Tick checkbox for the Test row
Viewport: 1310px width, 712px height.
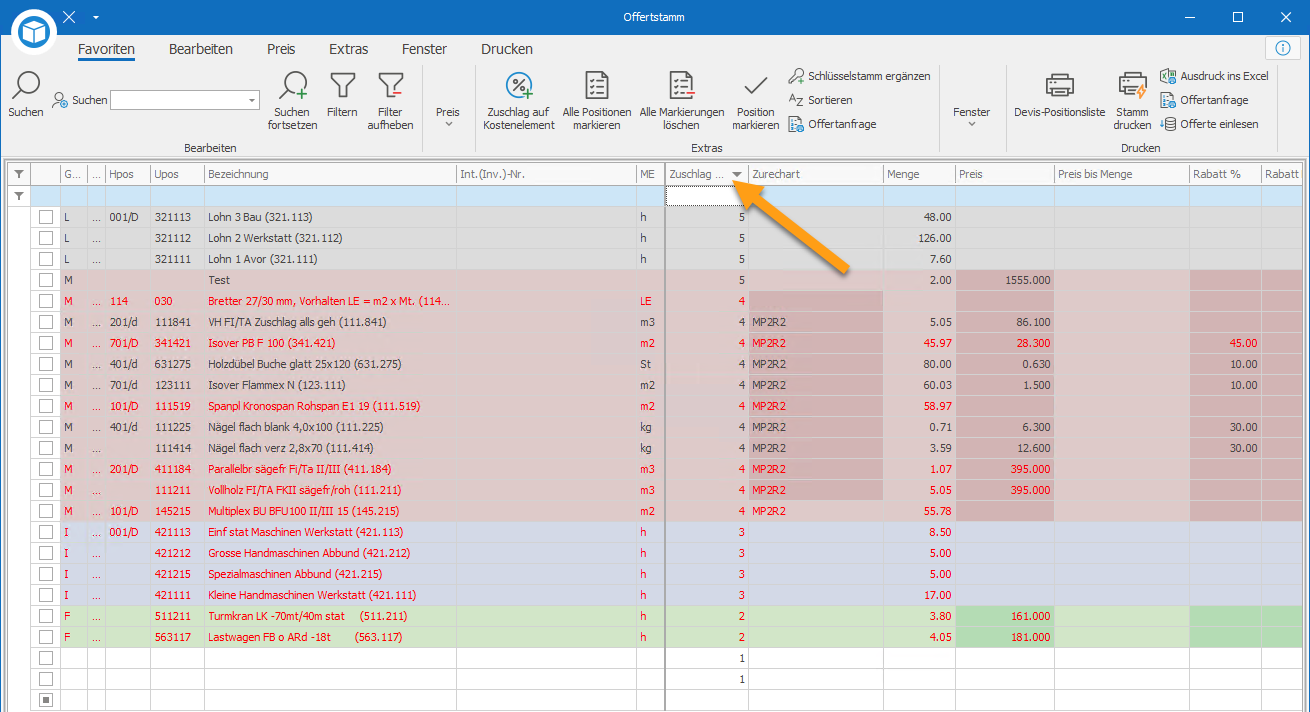click(x=46, y=280)
